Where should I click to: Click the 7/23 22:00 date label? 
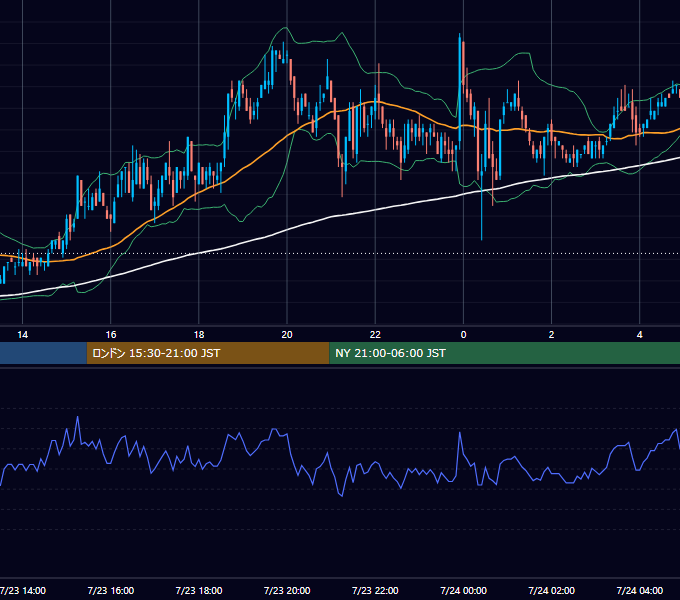pyautogui.click(x=375, y=590)
